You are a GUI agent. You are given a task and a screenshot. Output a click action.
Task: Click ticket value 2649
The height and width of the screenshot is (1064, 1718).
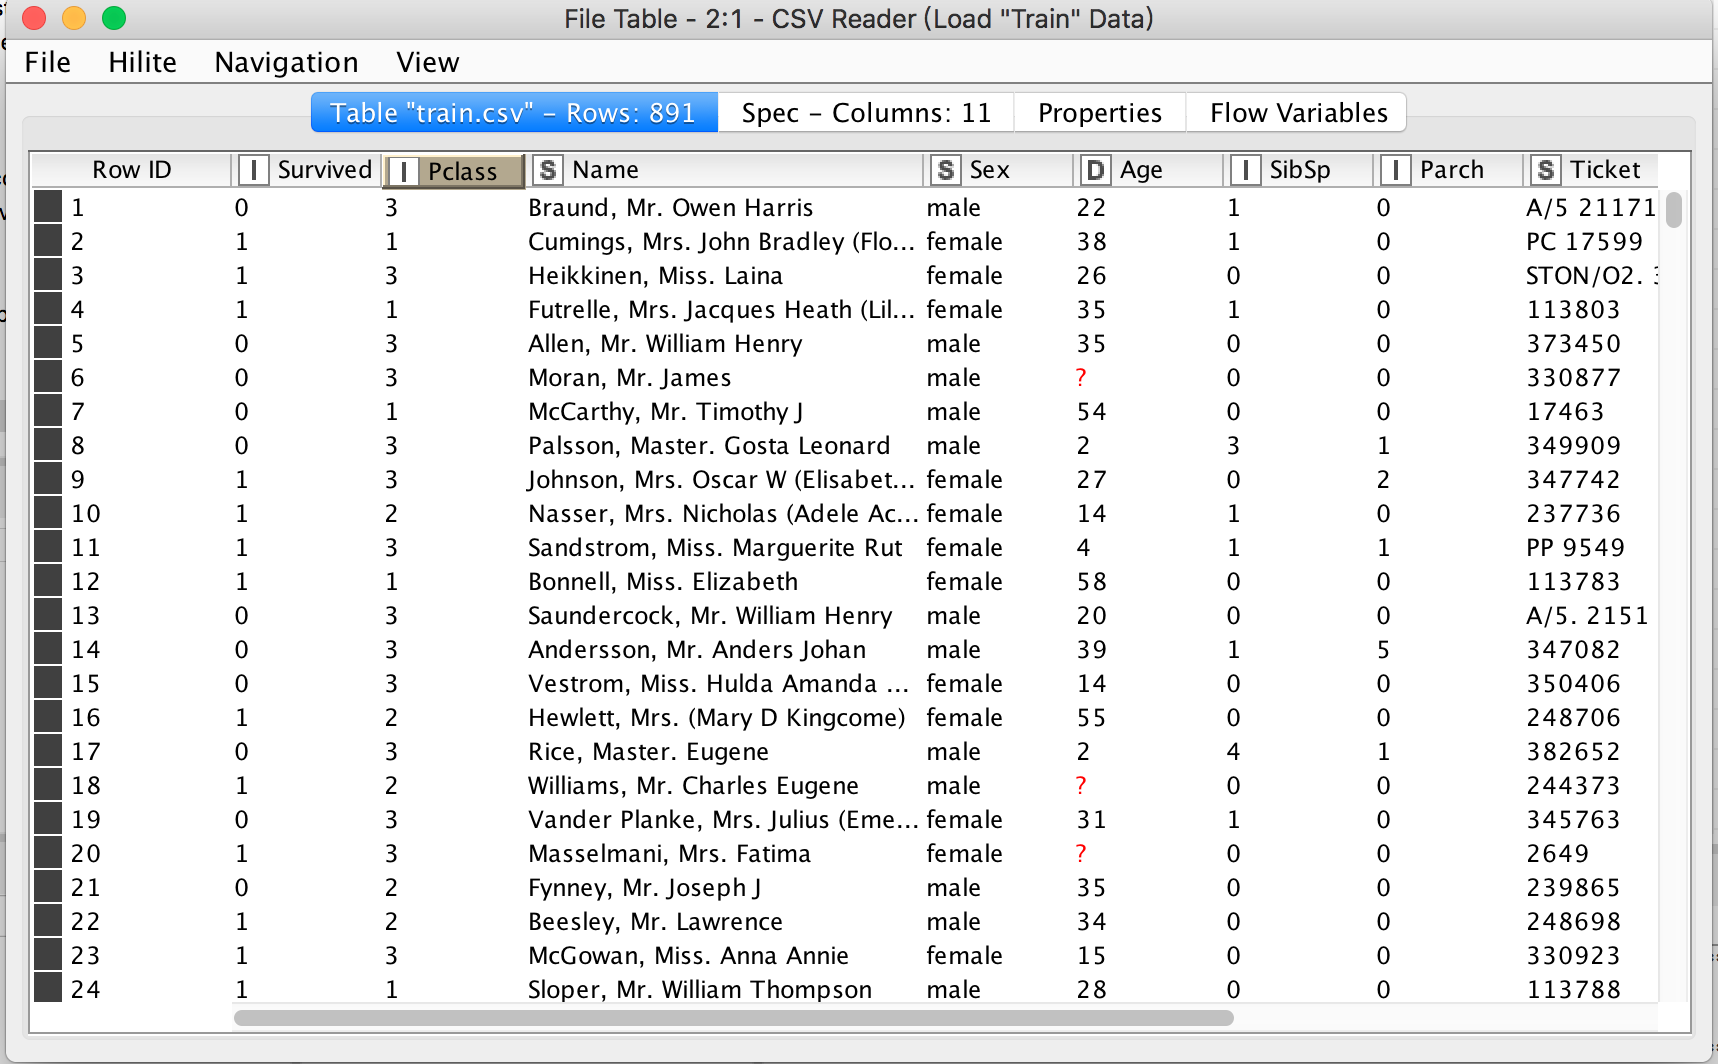(x=1557, y=853)
